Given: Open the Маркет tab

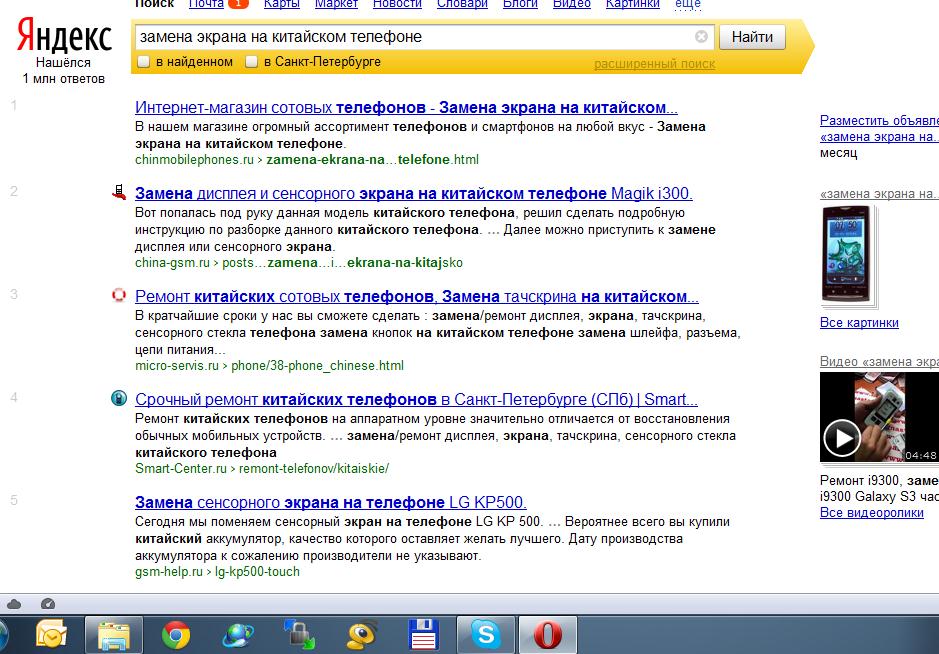Looking at the screenshot, I should click(337, 4).
